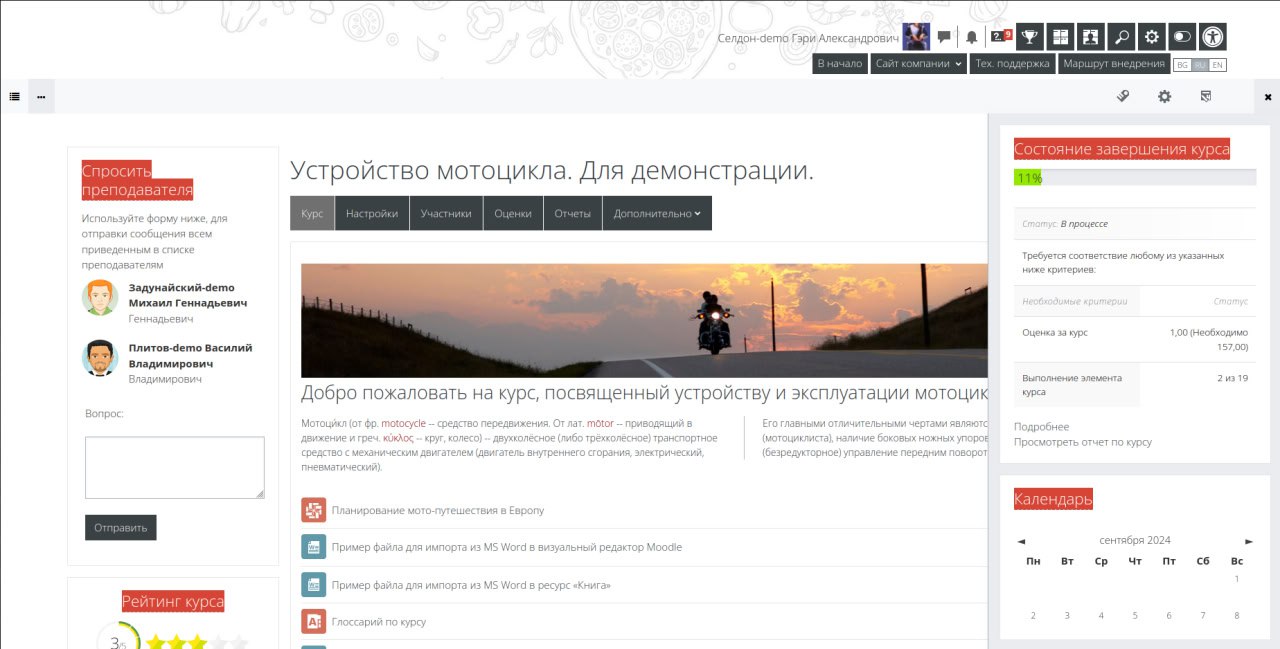Open the course settings gear in the toolbar
The width and height of the screenshot is (1280, 649).
tap(1164, 96)
